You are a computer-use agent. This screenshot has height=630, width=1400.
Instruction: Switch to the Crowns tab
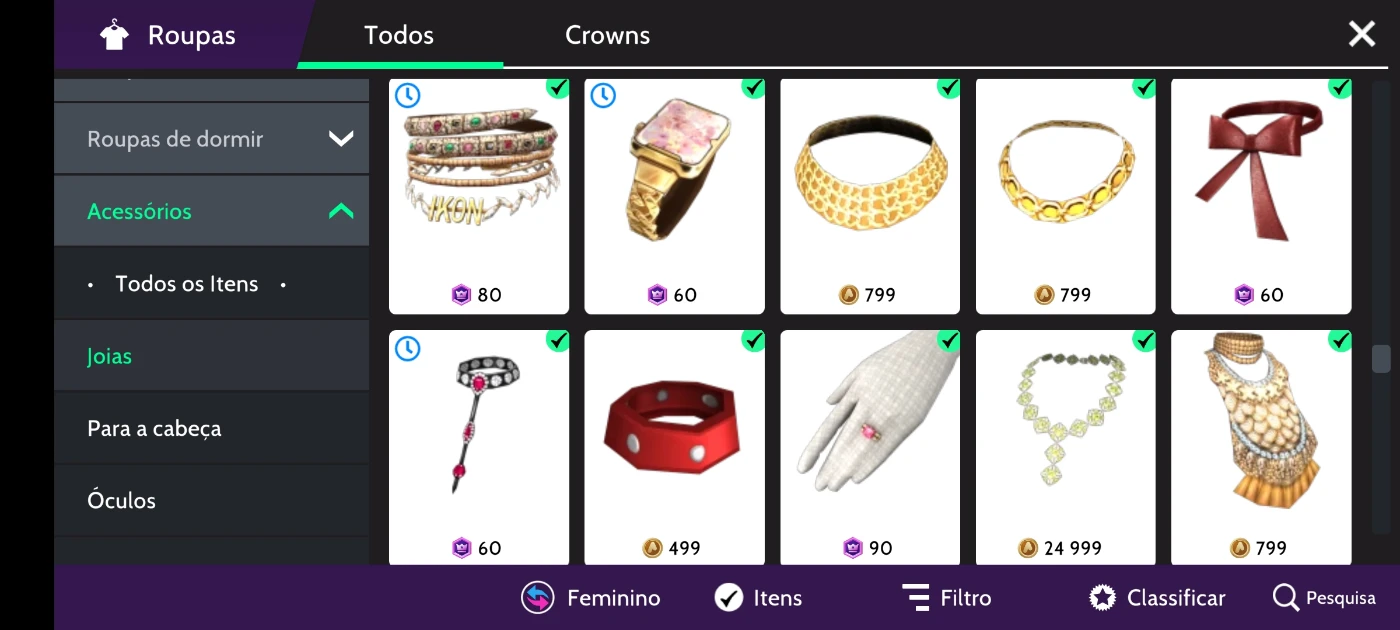click(x=607, y=35)
